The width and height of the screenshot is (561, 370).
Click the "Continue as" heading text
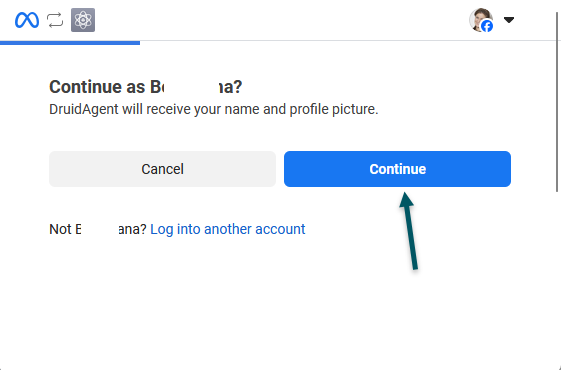pos(146,87)
